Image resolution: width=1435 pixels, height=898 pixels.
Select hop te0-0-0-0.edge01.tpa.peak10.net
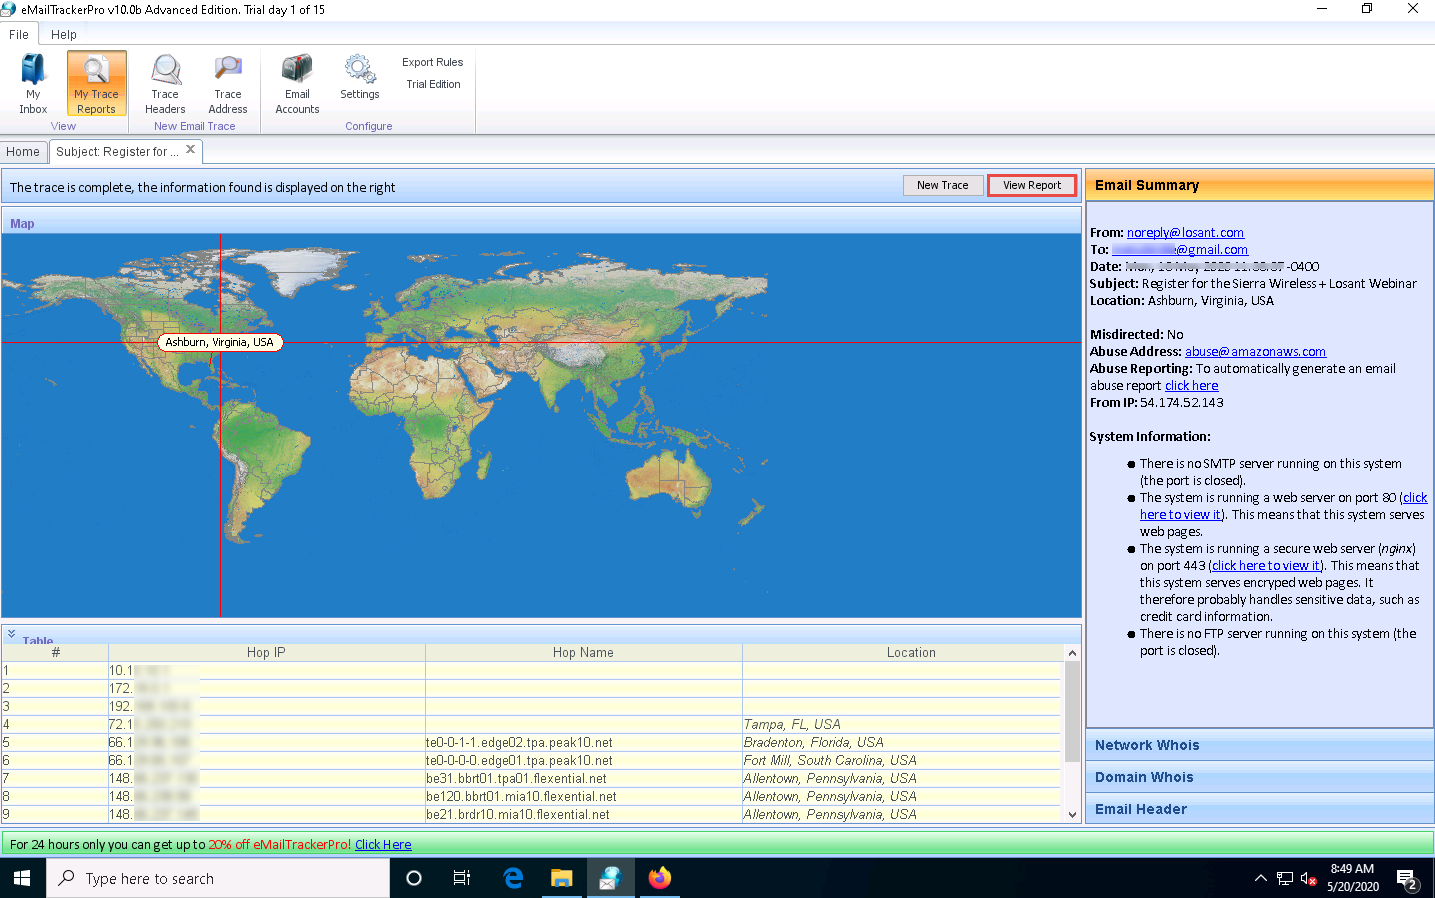(x=519, y=761)
